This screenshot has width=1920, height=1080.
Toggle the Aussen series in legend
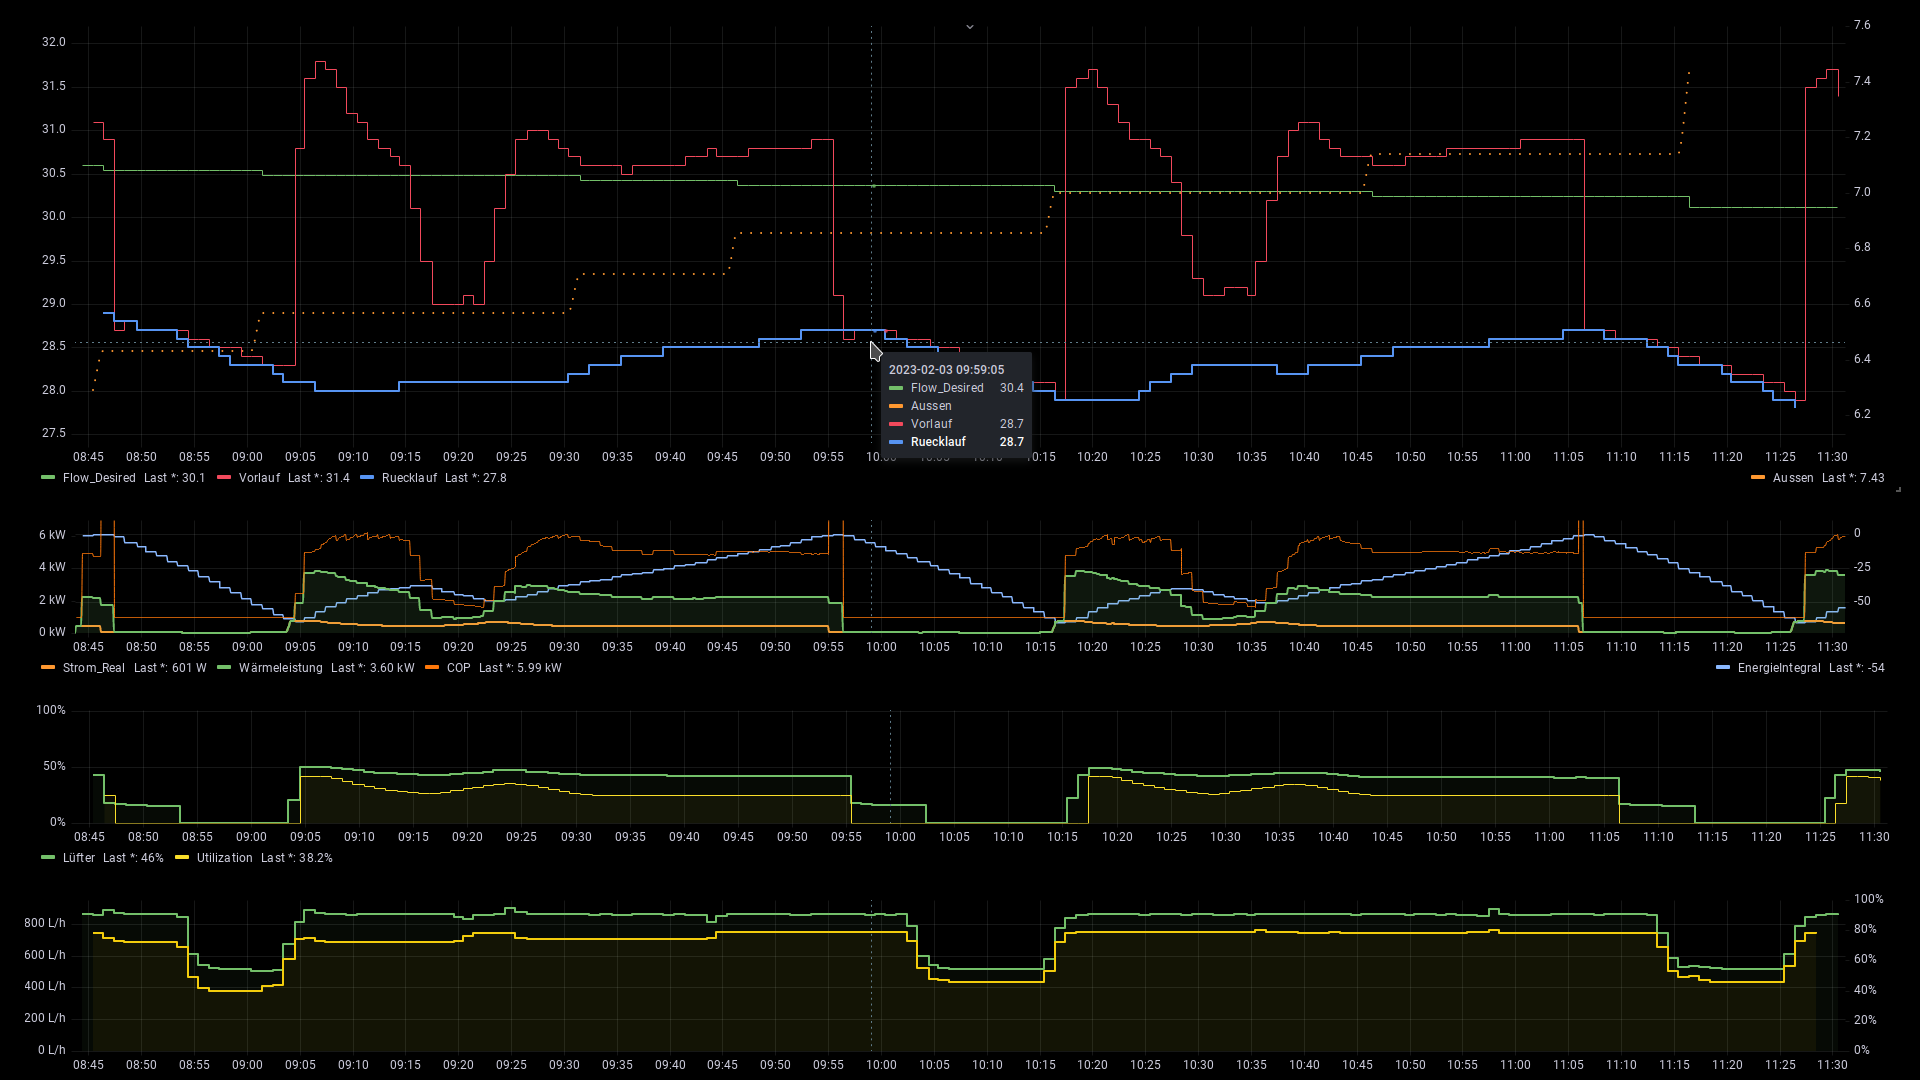click(x=1793, y=478)
